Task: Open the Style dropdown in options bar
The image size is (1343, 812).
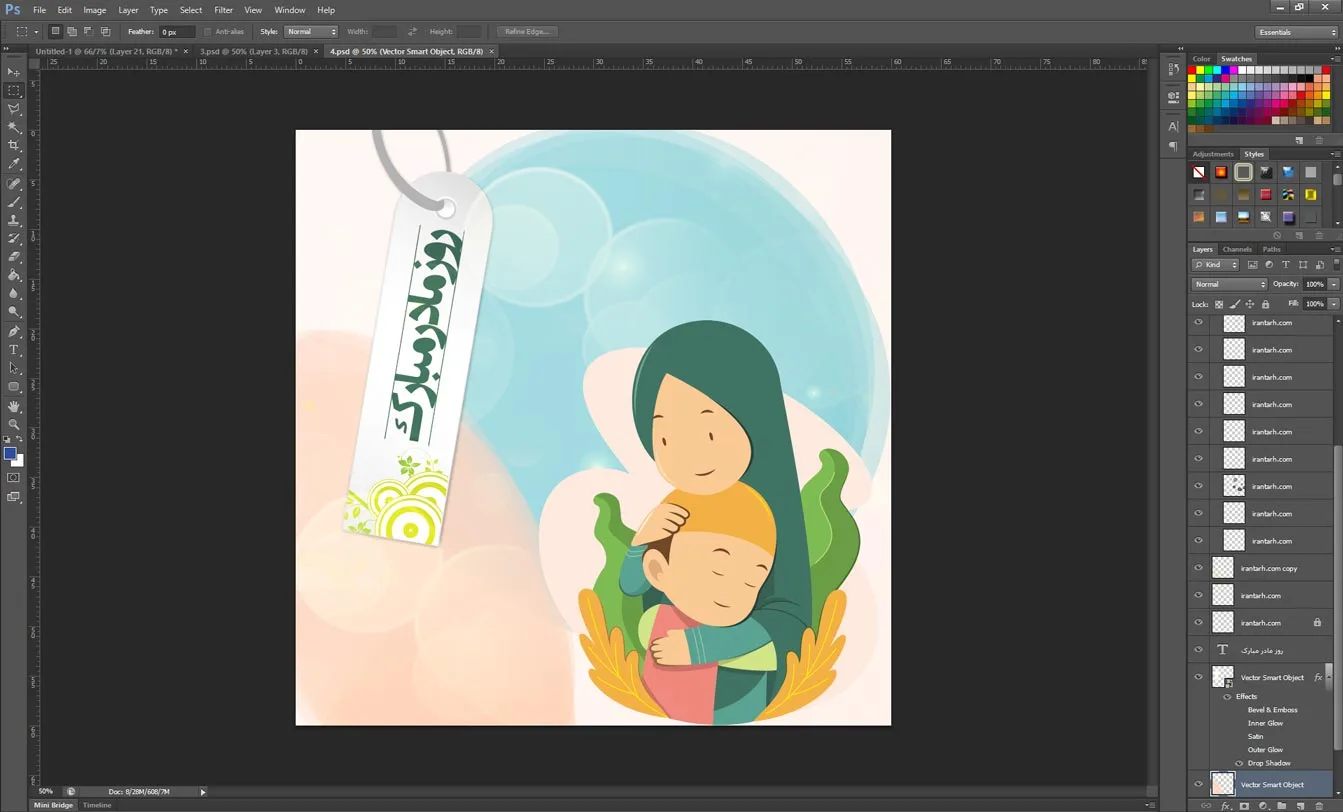Action: click(x=311, y=32)
